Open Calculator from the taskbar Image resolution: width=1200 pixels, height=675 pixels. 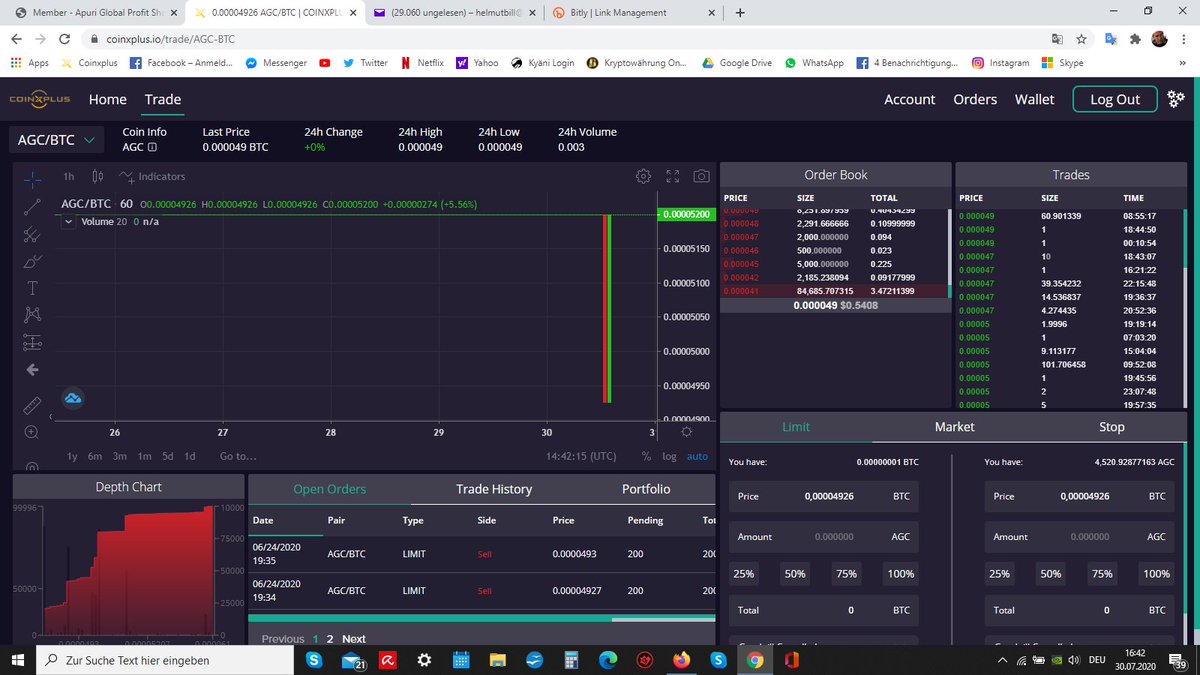pos(570,660)
